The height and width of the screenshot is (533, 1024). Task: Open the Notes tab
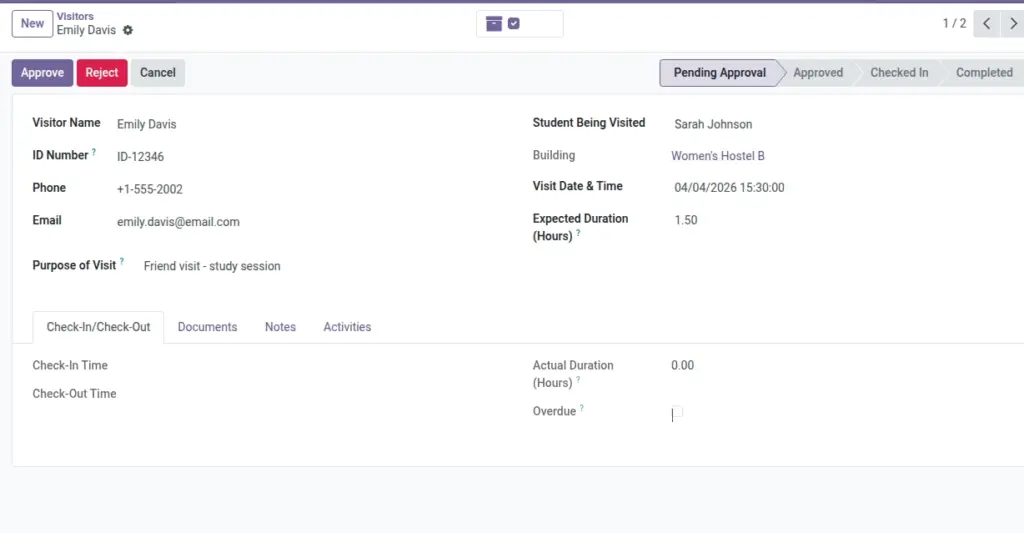point(280,327)
